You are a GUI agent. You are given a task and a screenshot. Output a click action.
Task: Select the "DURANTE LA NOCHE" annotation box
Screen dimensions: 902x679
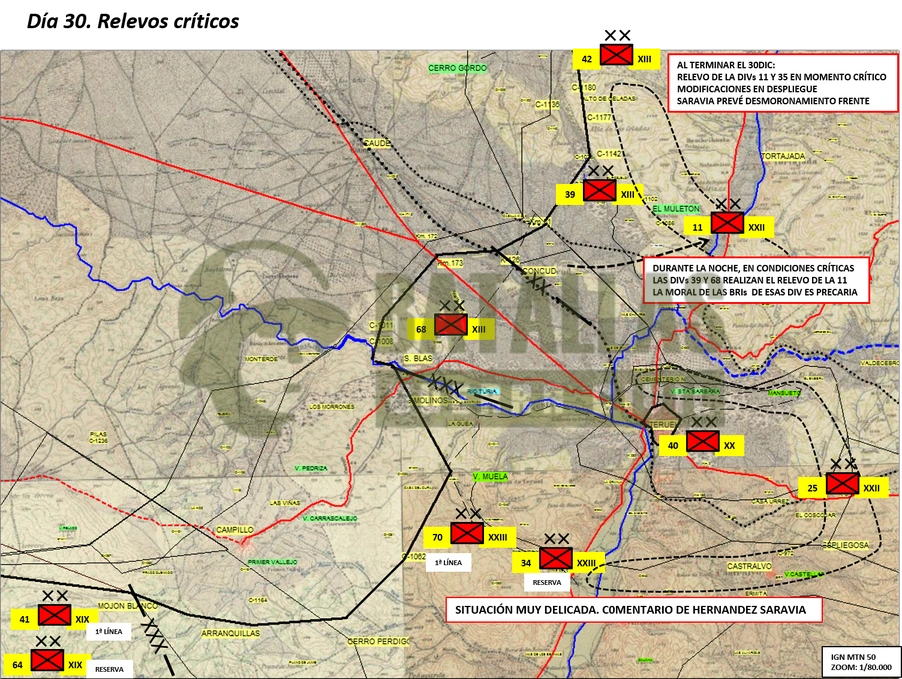tap(756, 280)
